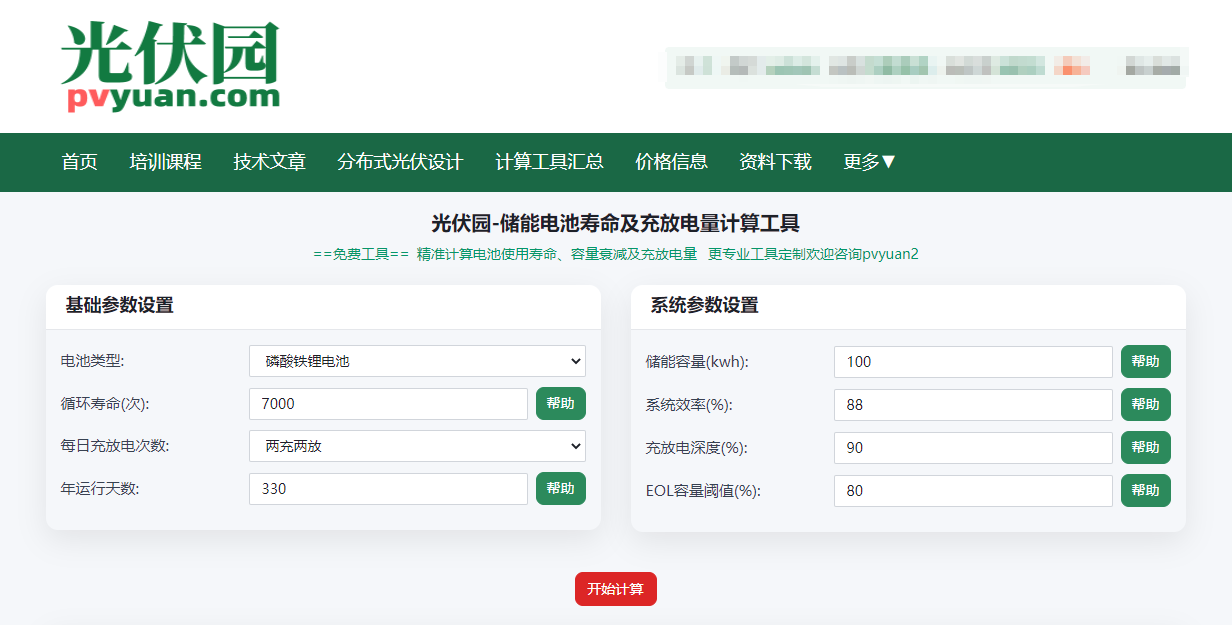This screenshot has width=1232, height=625.
Task: Click 帮助 button next to 循环寿命
Action: pos(560,404)
